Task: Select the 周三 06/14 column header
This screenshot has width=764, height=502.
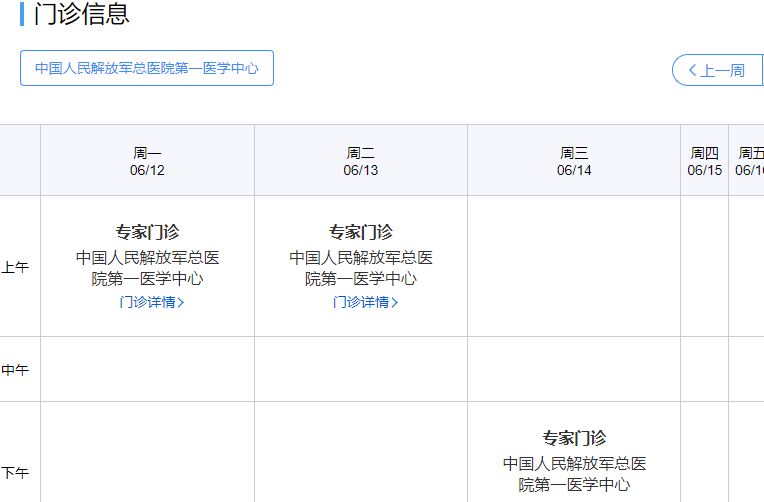Action: pos(574,161)
